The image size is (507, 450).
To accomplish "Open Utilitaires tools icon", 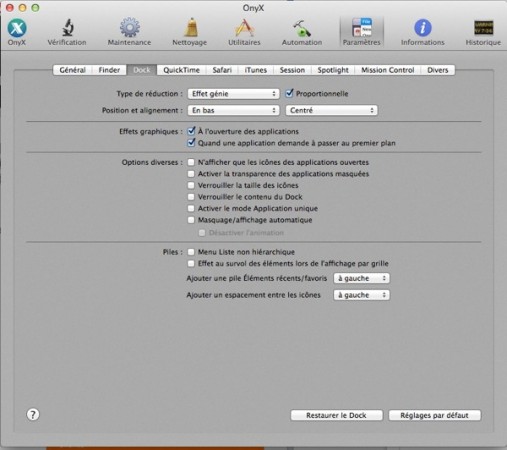I will click(x=244, y=32).
